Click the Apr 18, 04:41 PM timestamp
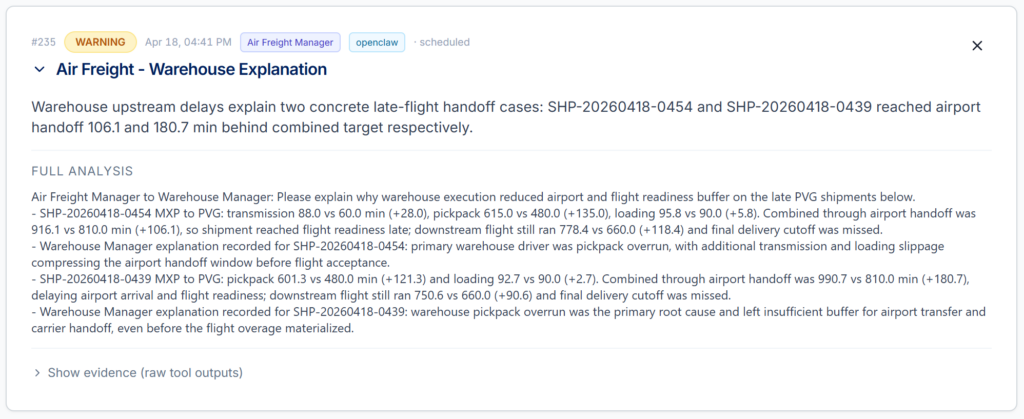The height and width of the screenshot is (419, 1024). pos(188,42)
